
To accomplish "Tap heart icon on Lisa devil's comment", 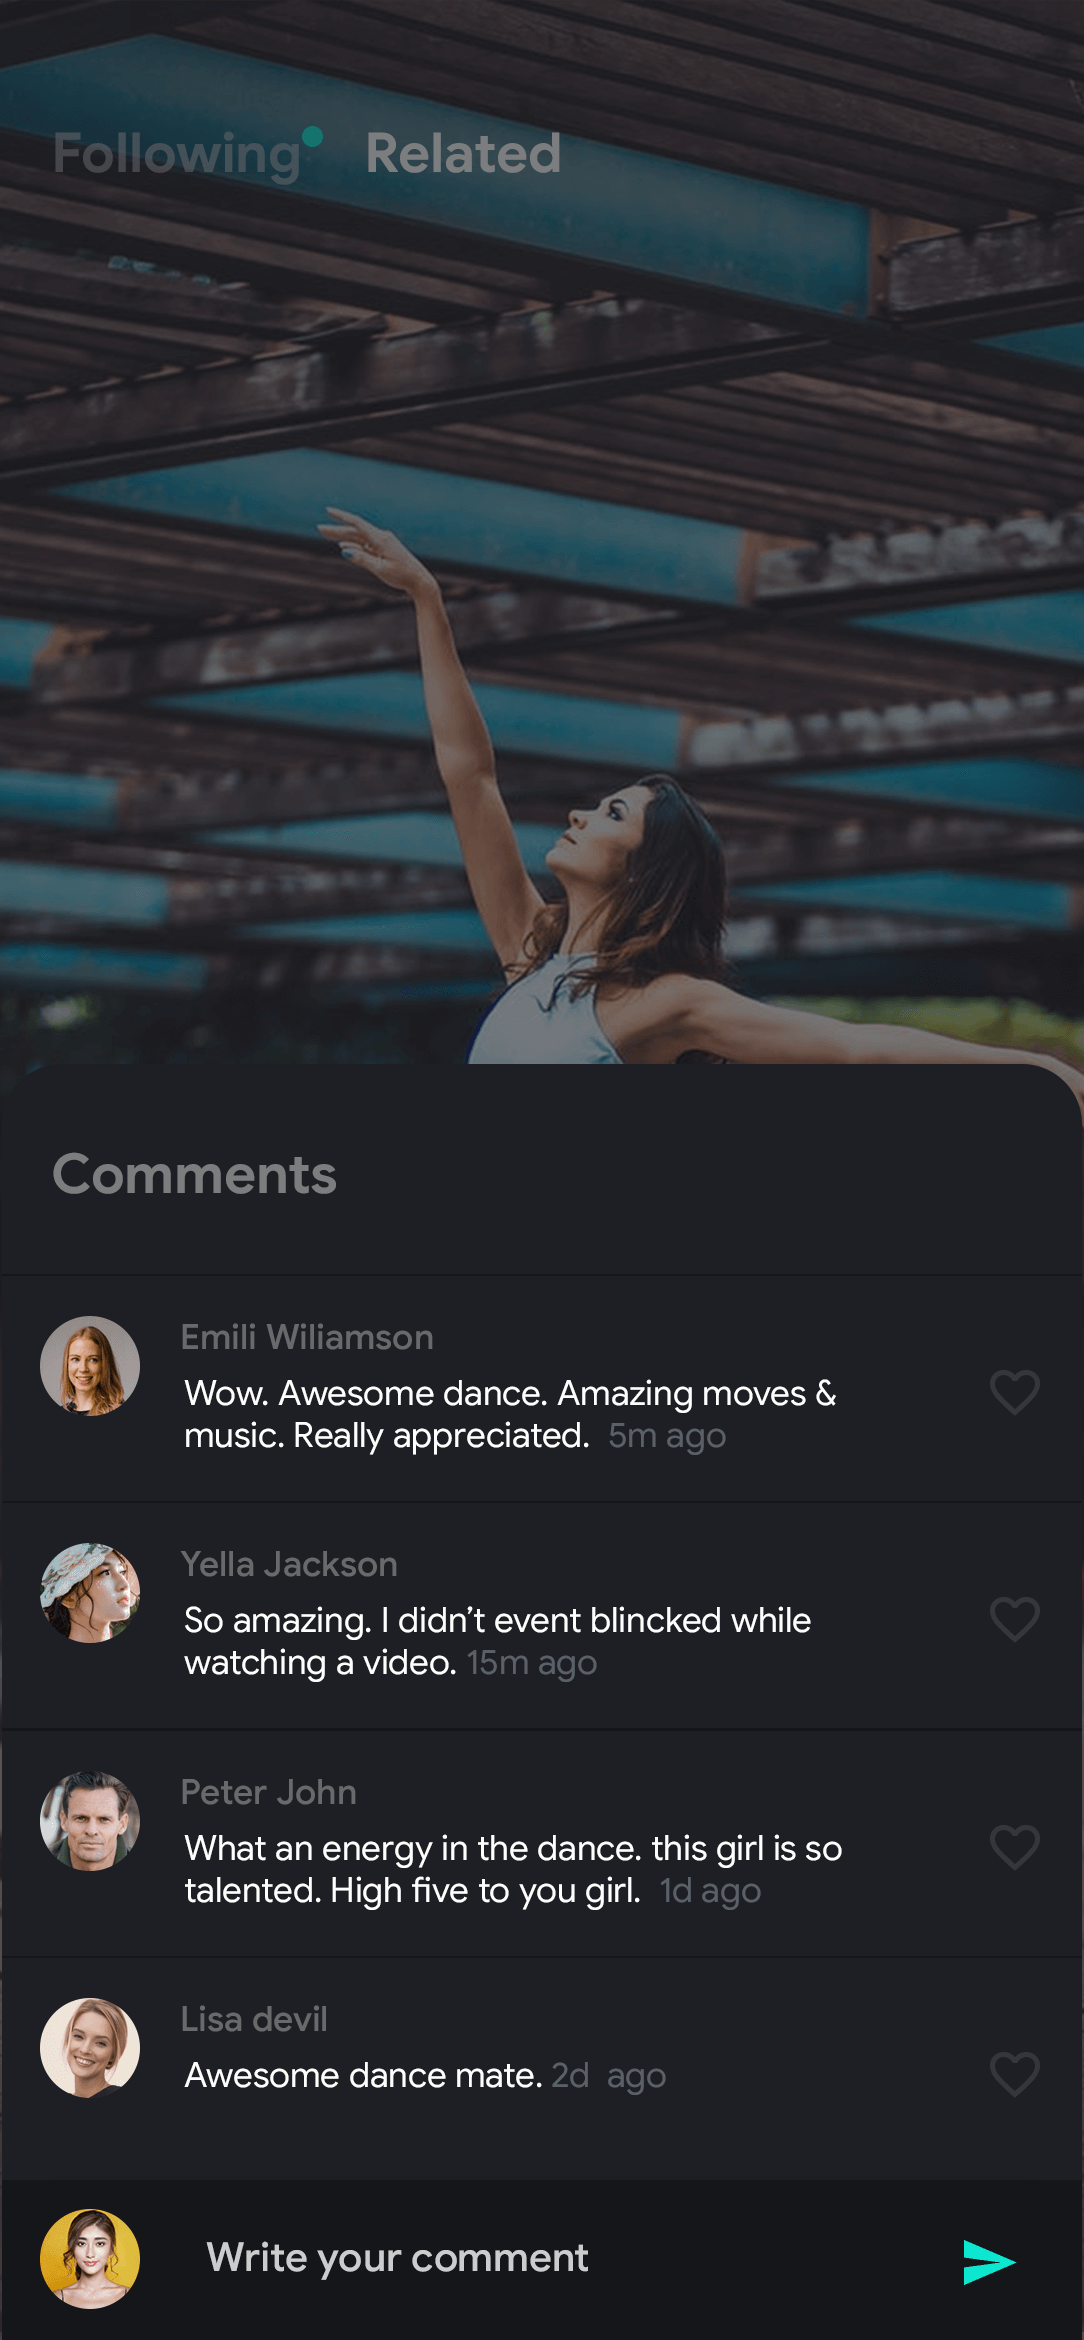I will [x=1014, y=2073].
